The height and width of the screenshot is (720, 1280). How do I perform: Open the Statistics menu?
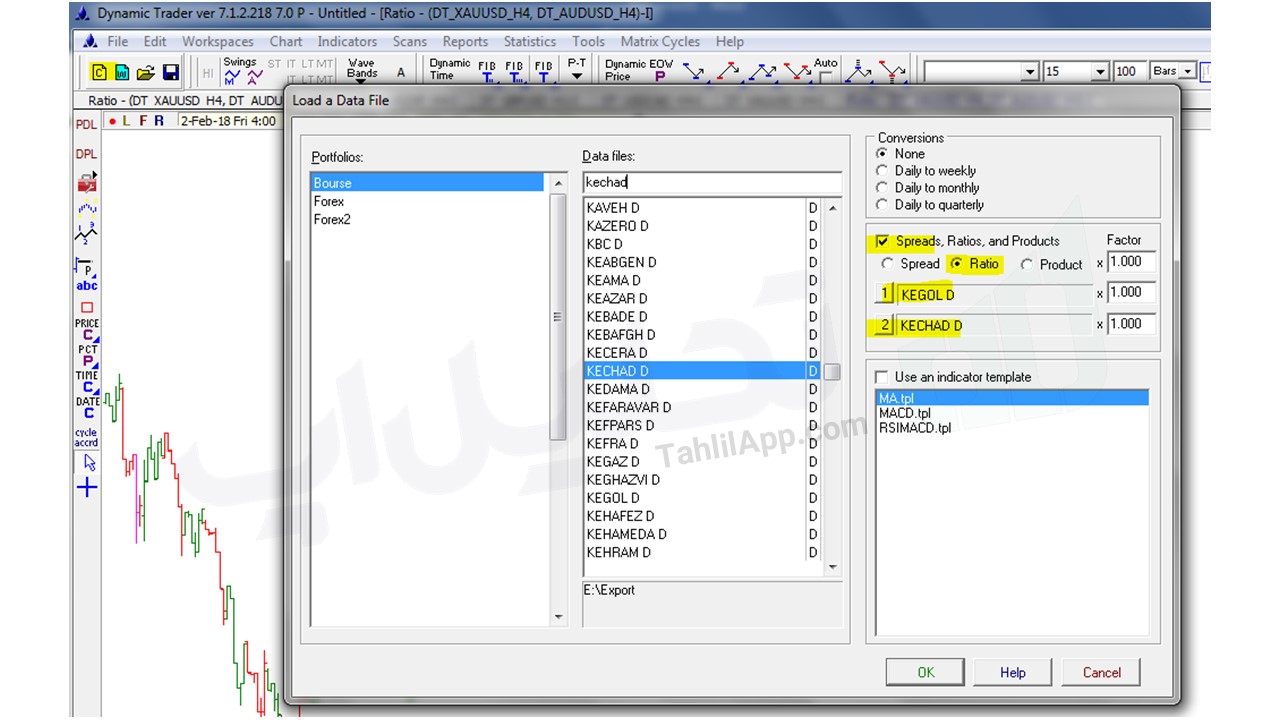point(530,41)
